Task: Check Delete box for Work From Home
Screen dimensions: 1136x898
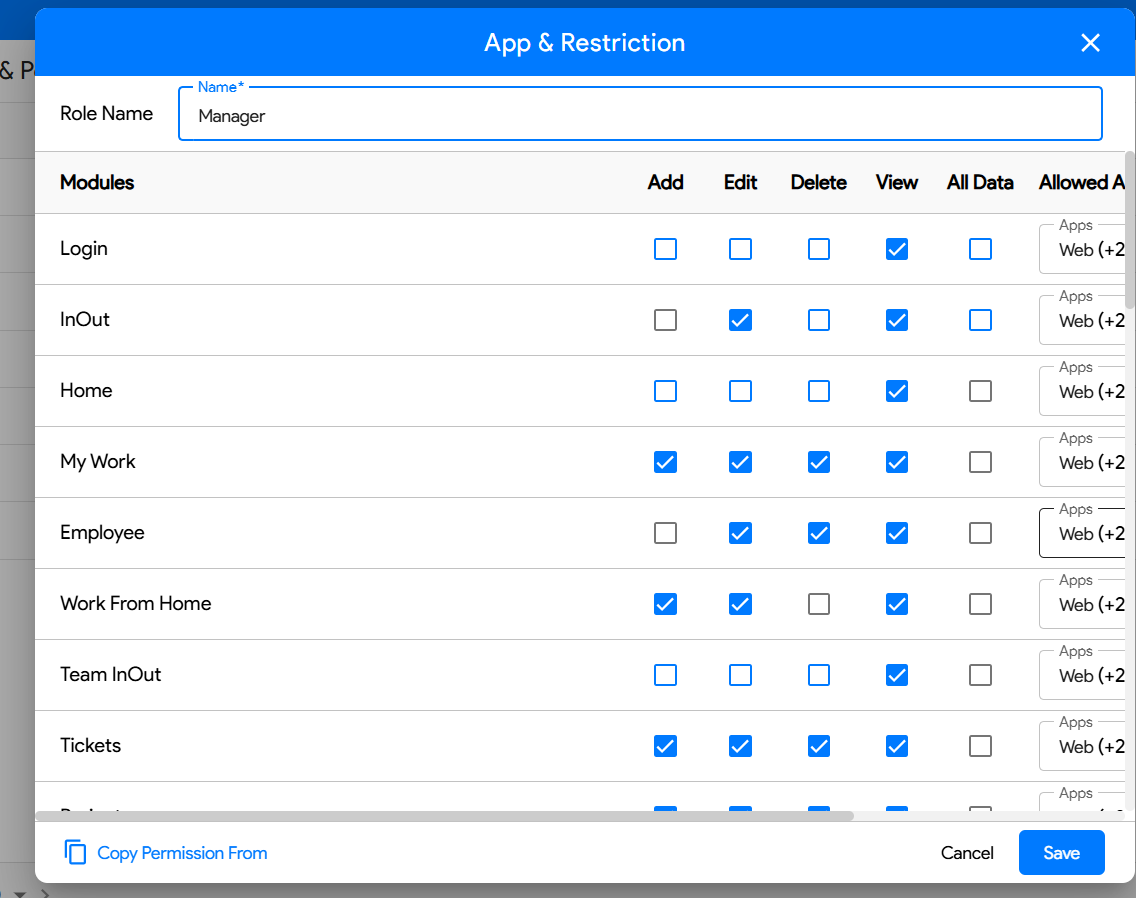Action: [x=818, y=604]
